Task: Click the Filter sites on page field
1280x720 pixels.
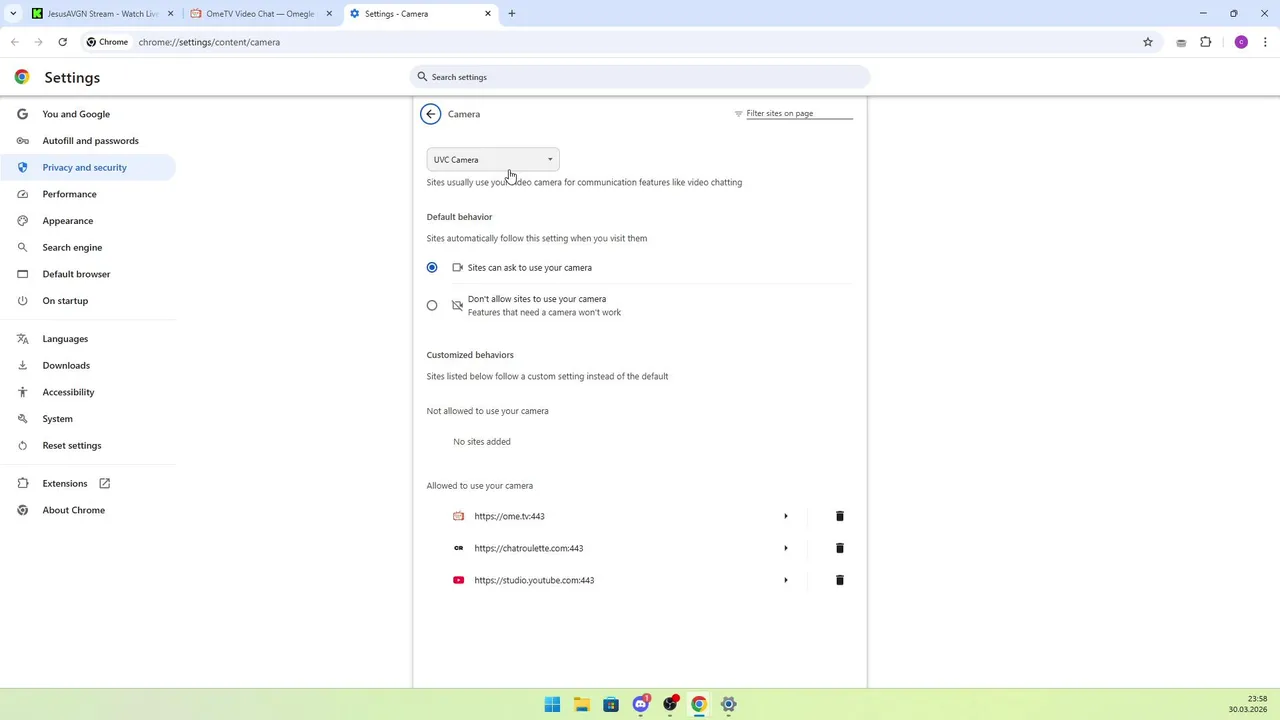Action: [799, 113]
